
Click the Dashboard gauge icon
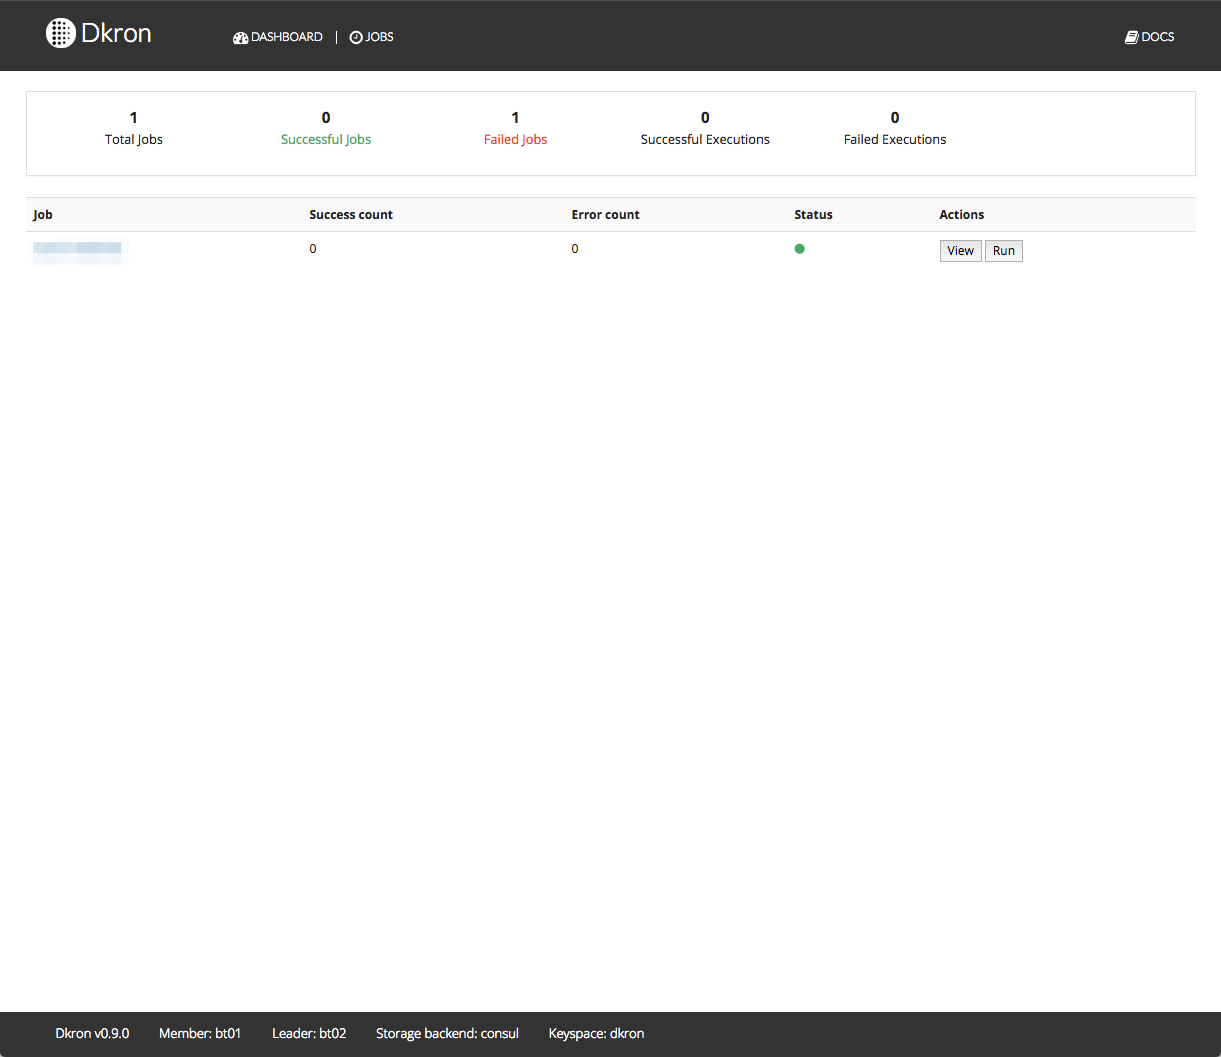click(240, 38)
